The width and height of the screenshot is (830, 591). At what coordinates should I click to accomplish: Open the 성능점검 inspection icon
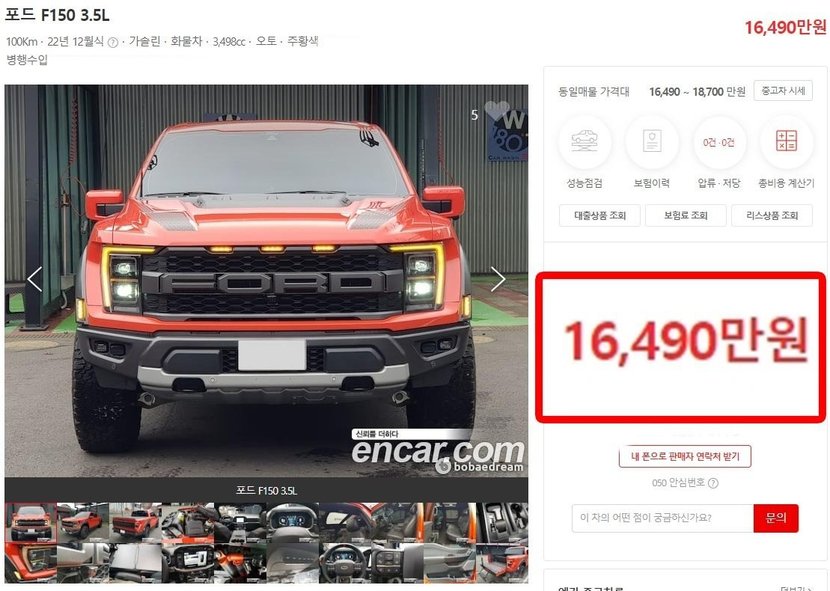(584, 141)
